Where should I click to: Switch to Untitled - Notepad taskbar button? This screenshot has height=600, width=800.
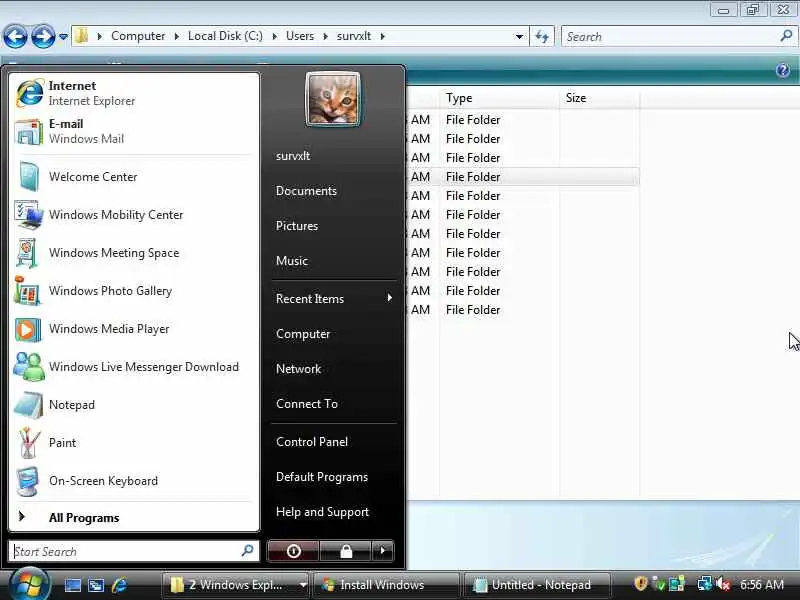(536, 585)
